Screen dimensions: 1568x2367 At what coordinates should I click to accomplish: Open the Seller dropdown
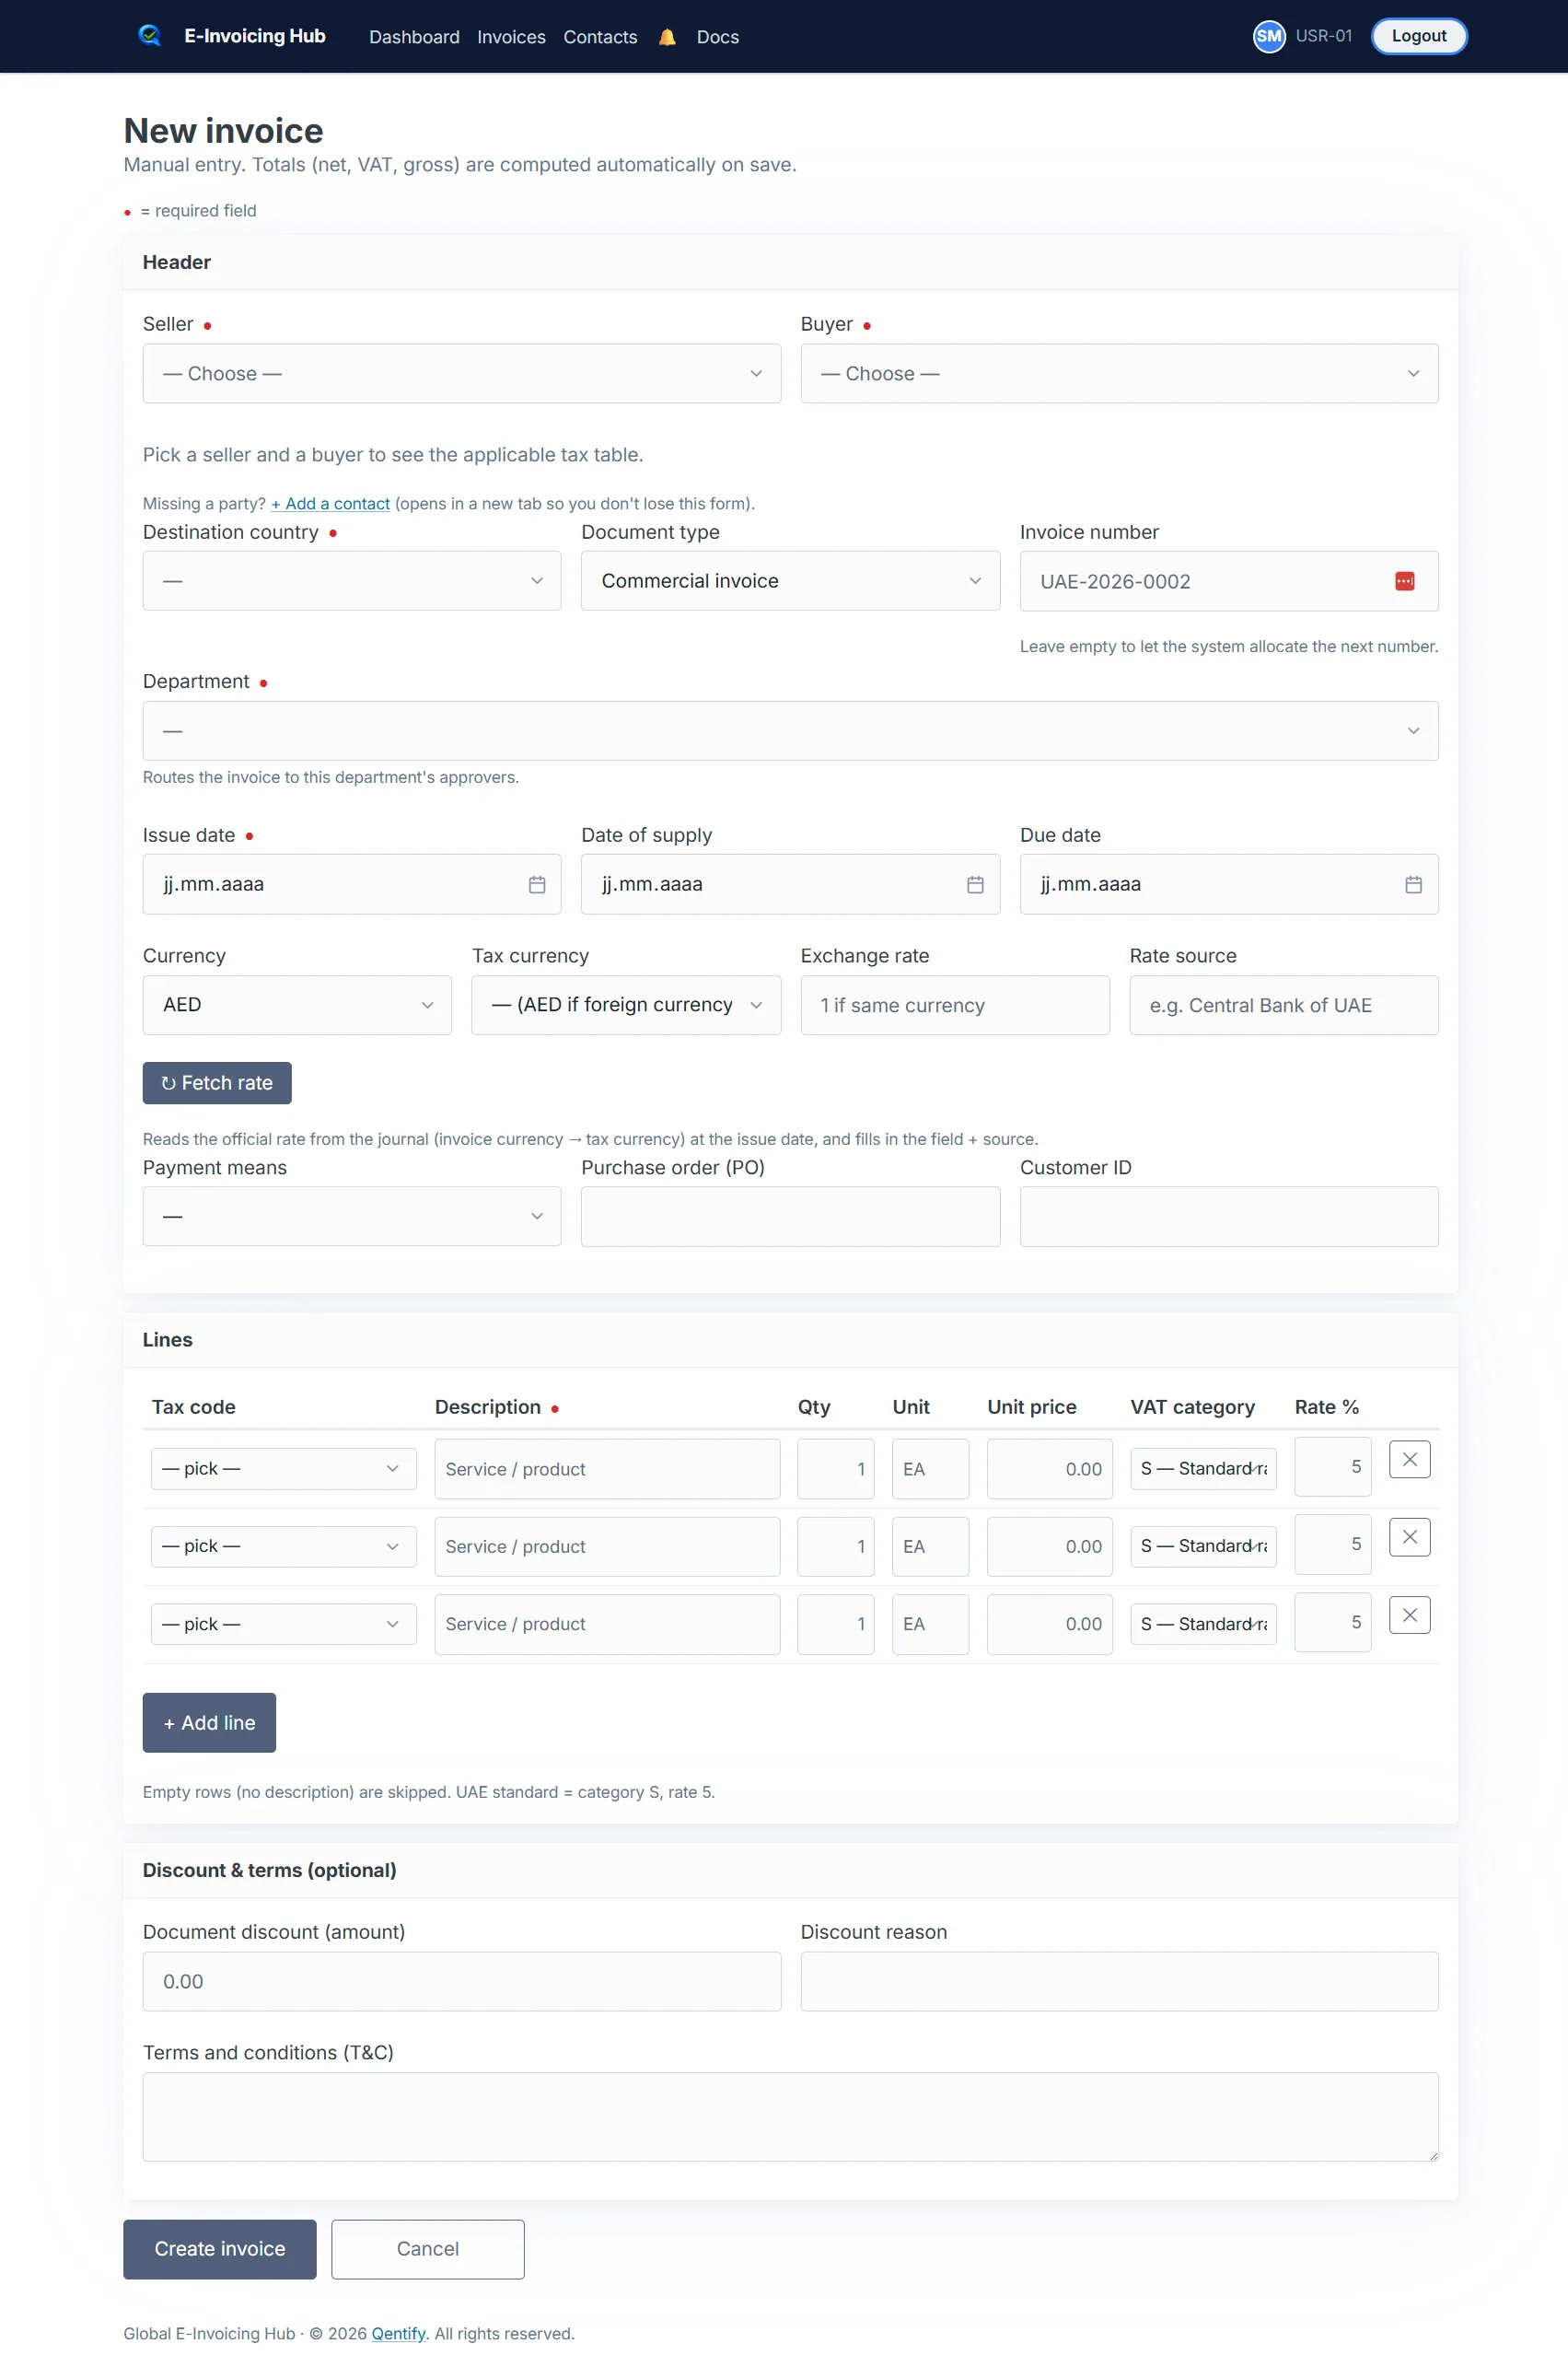(x=462, y=373)
